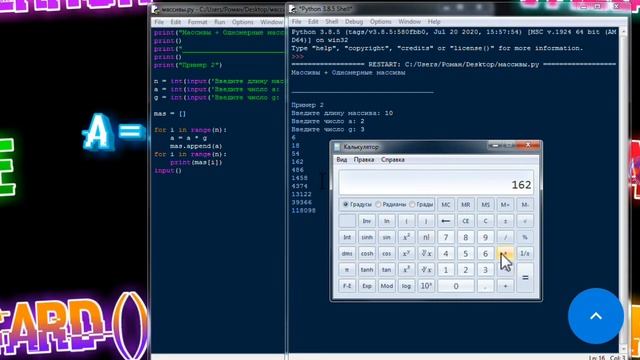Click the editor window title icon
This screenshot has width=640, height=360.
(156, 9)
